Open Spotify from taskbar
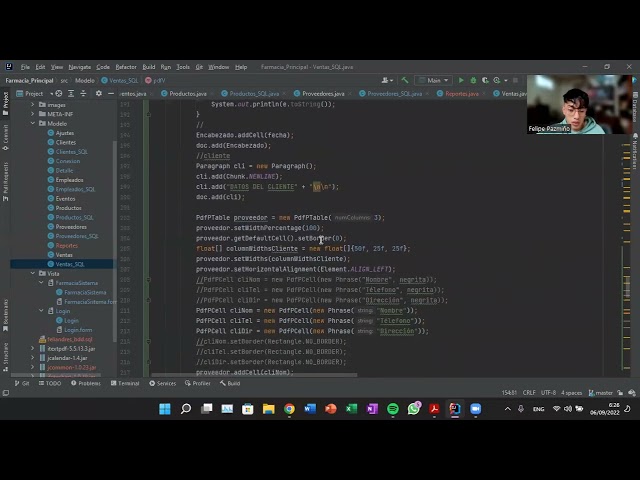Screen dimensions: 640x480 click(393, 409)
